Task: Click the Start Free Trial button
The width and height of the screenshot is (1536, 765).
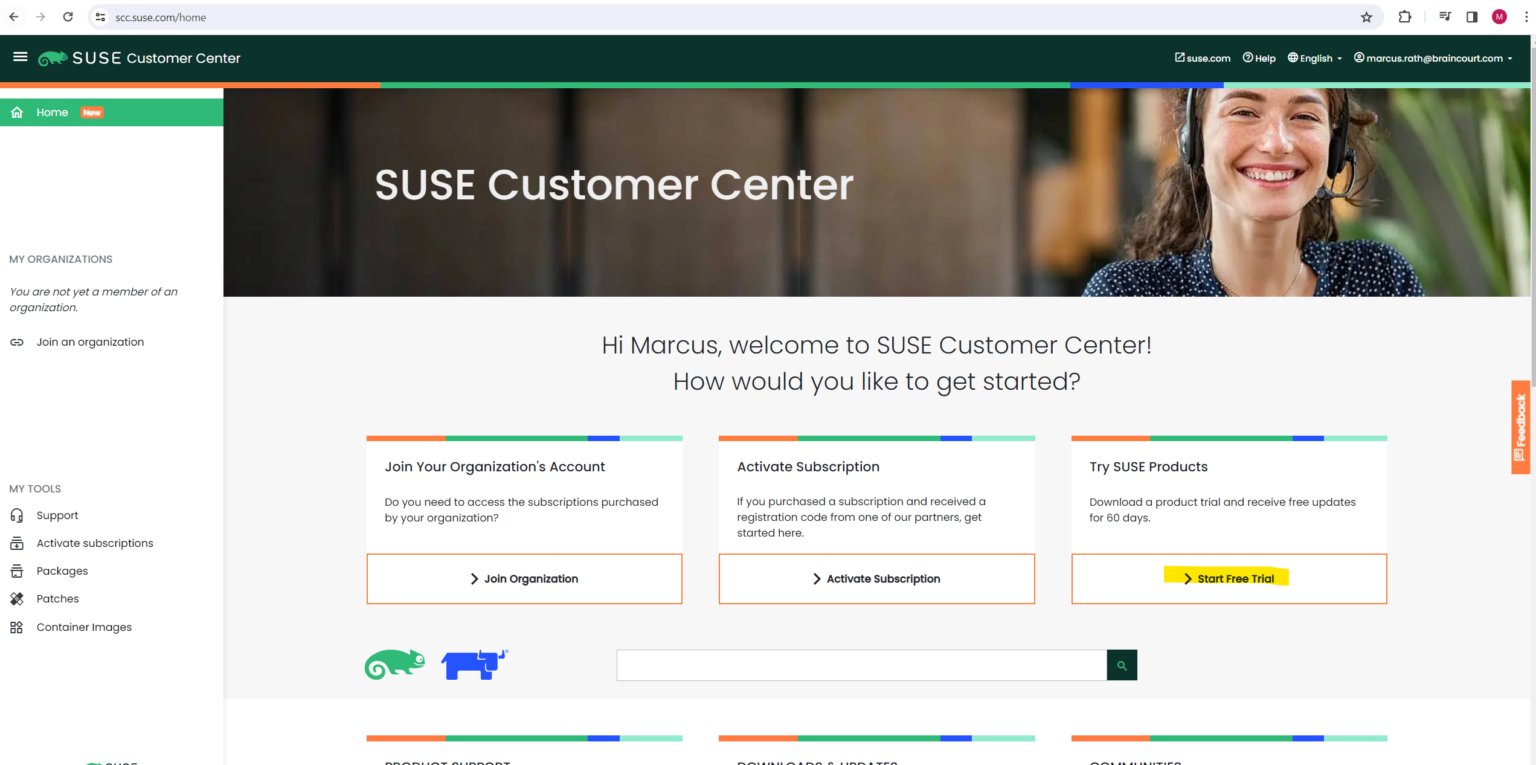Action: point(1228,578)
